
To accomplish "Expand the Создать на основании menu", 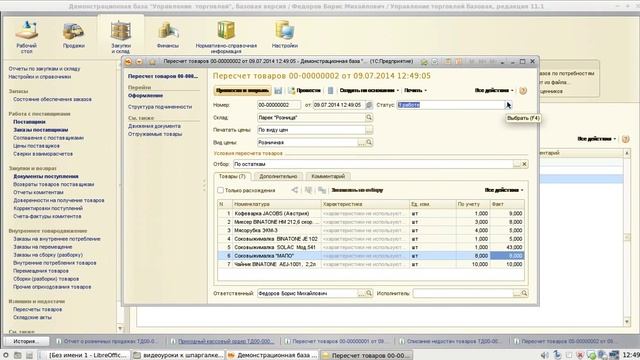I will [369, 90].
